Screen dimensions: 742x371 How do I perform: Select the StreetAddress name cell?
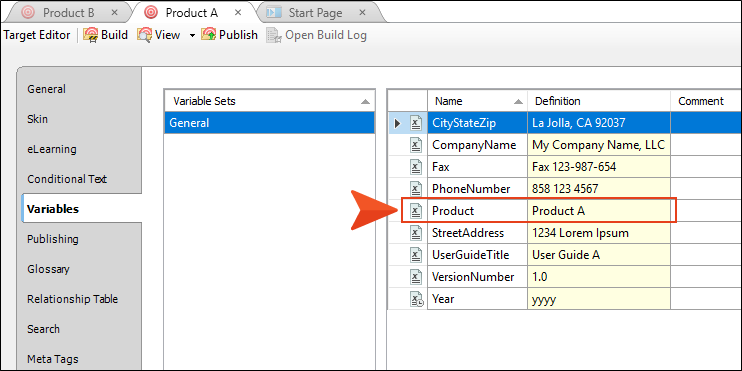click(x=477, y=233)
